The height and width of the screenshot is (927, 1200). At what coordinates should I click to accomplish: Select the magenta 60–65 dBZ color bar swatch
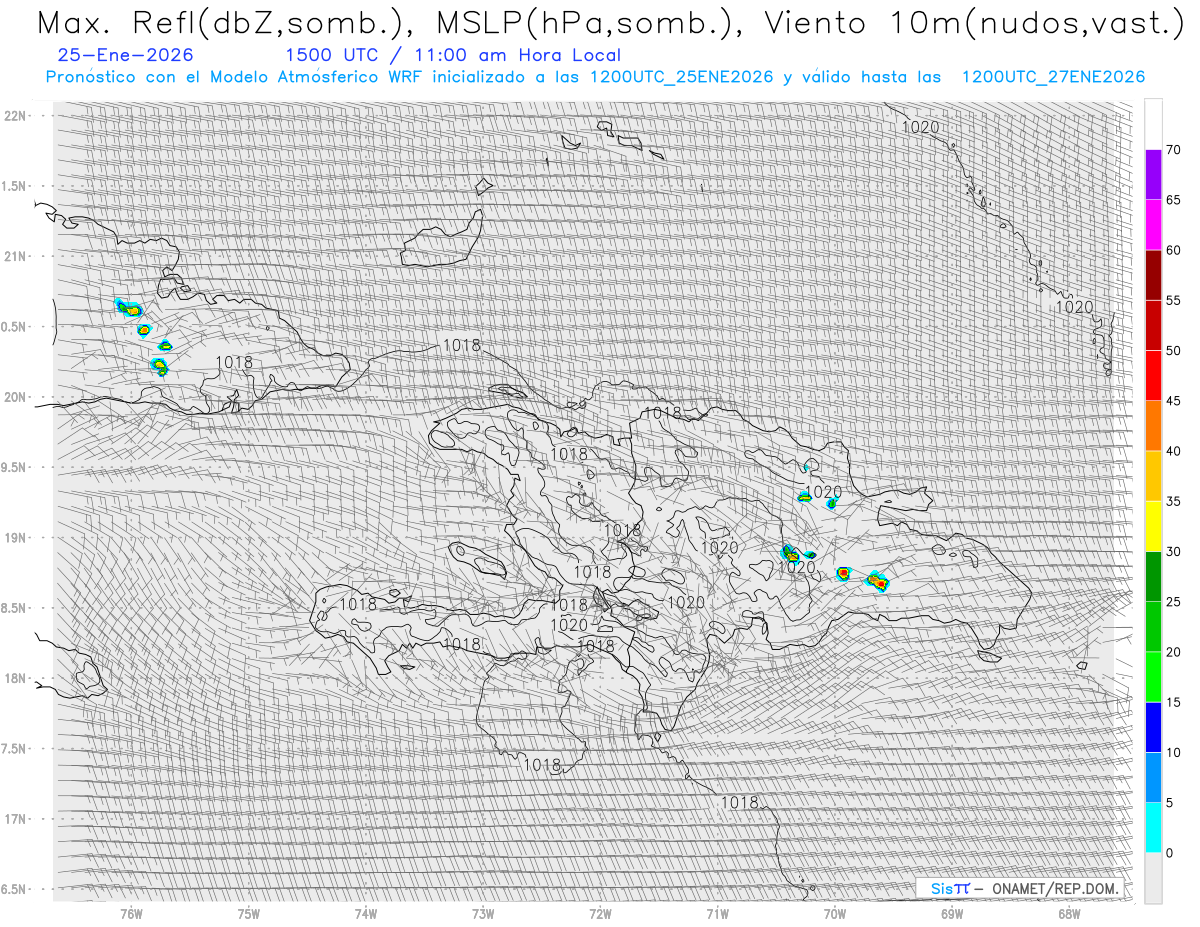(x=1153, y=225)
